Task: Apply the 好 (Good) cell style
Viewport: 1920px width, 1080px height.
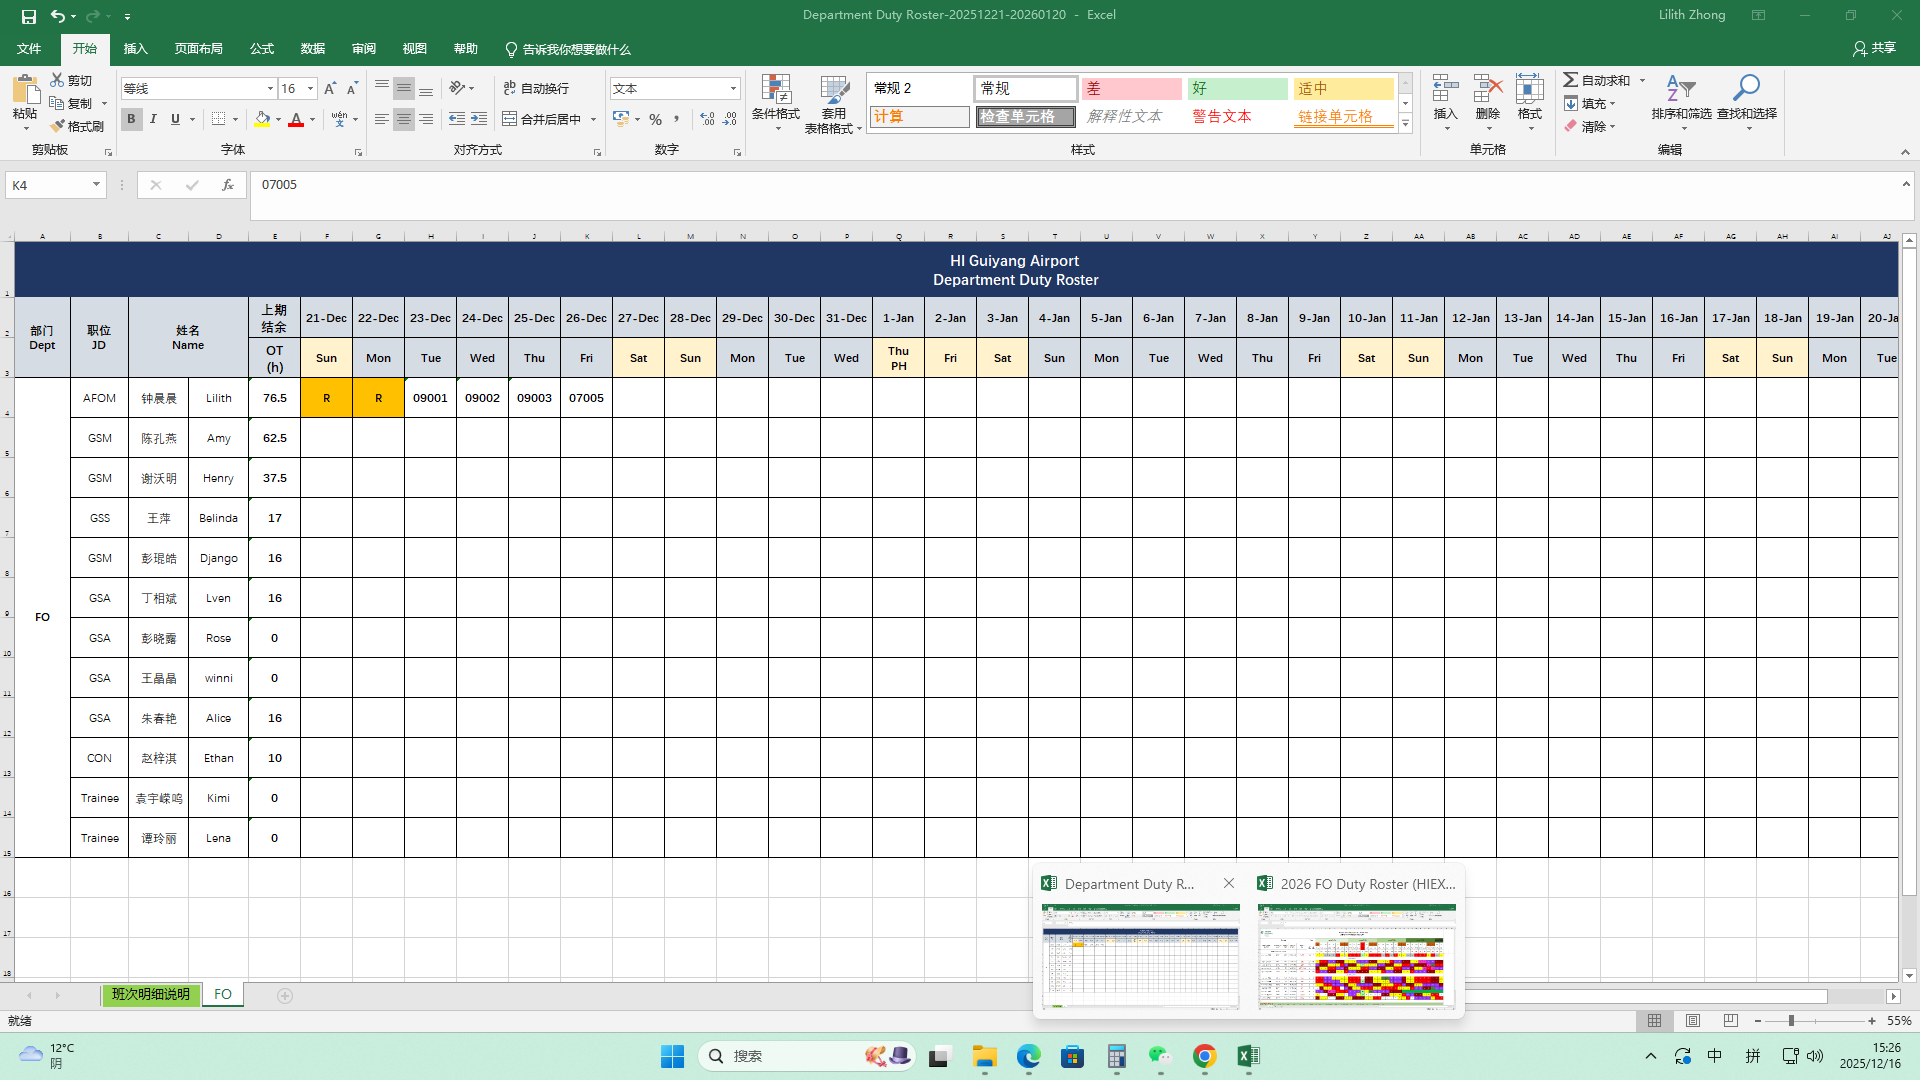Action: [1237, 89]
